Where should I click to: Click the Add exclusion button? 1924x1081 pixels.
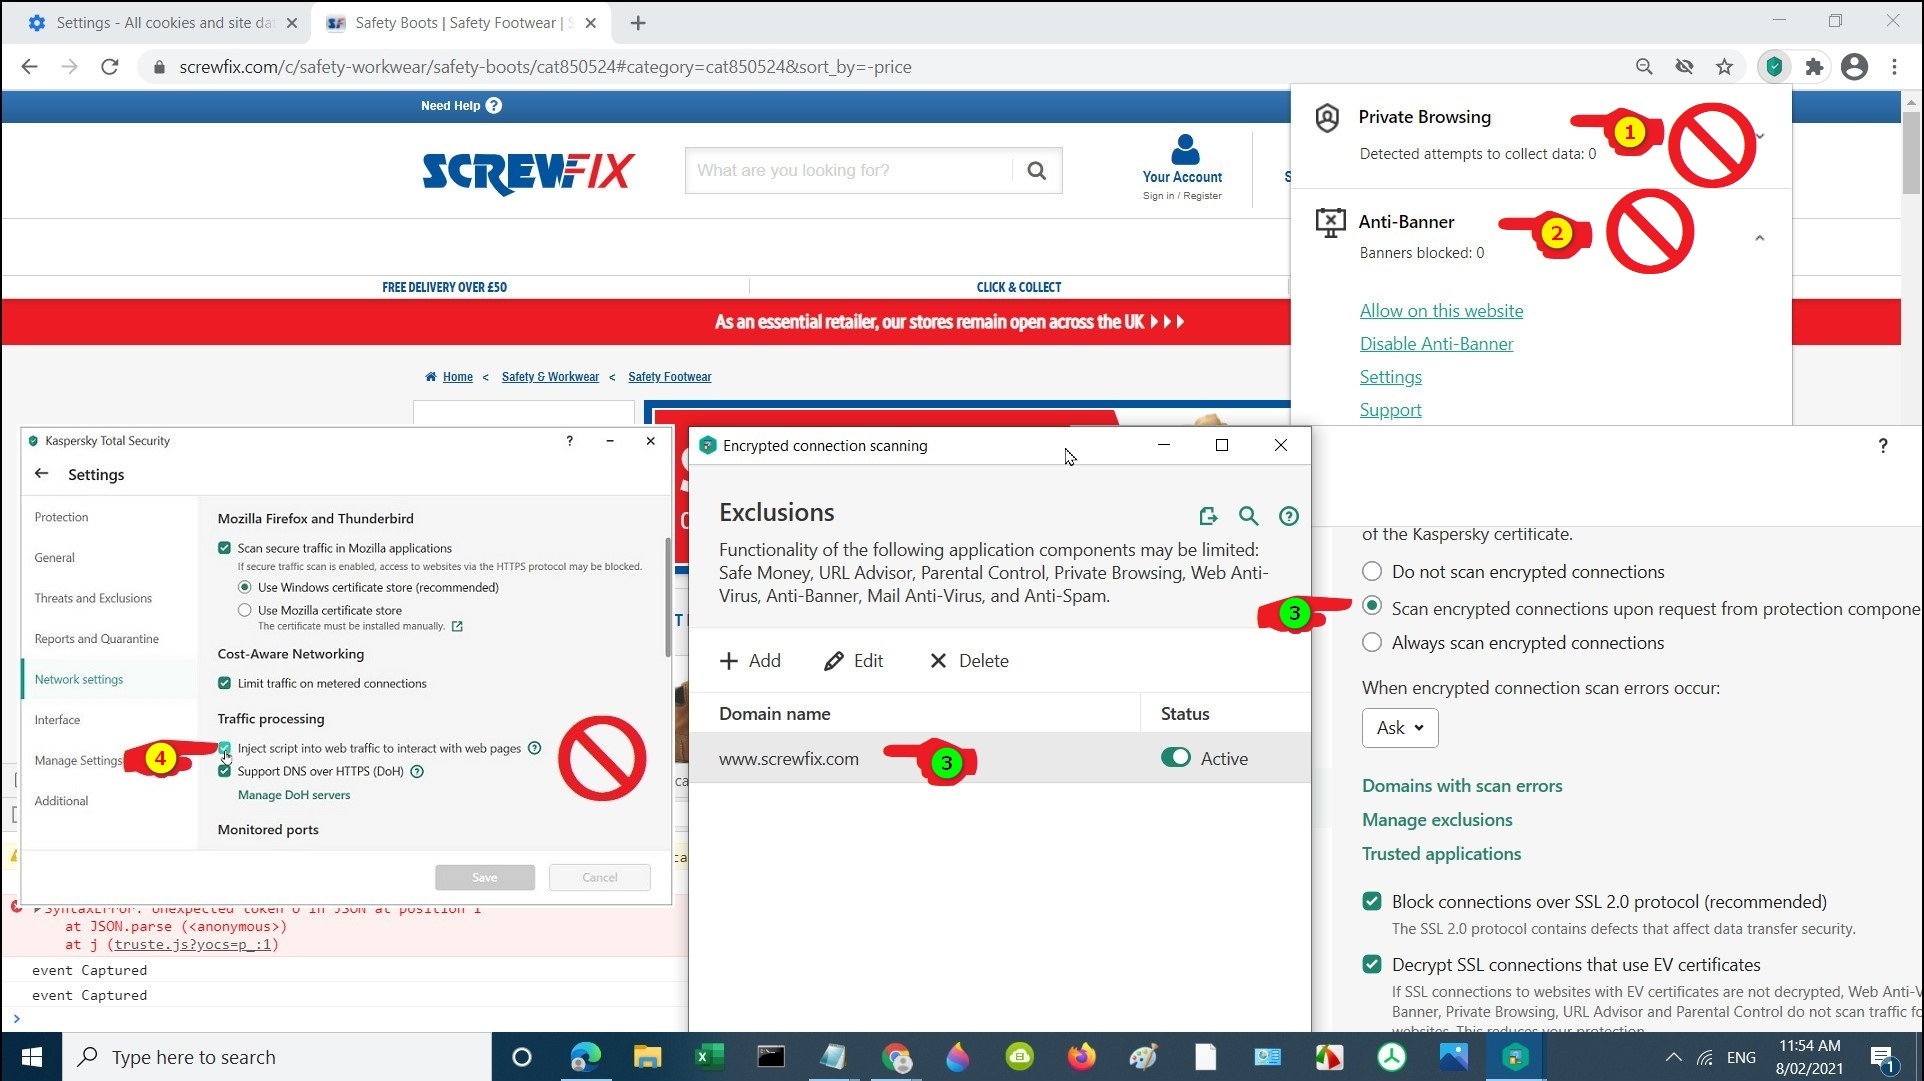pos(750,661)
